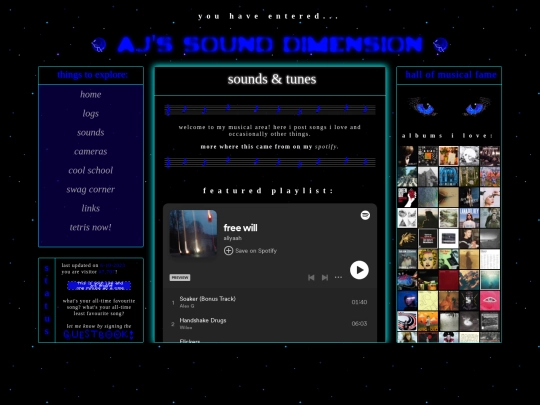Select track Soaker (Bonus Track)
This screenshot has width=540, height=405.
tap(208, 299)
